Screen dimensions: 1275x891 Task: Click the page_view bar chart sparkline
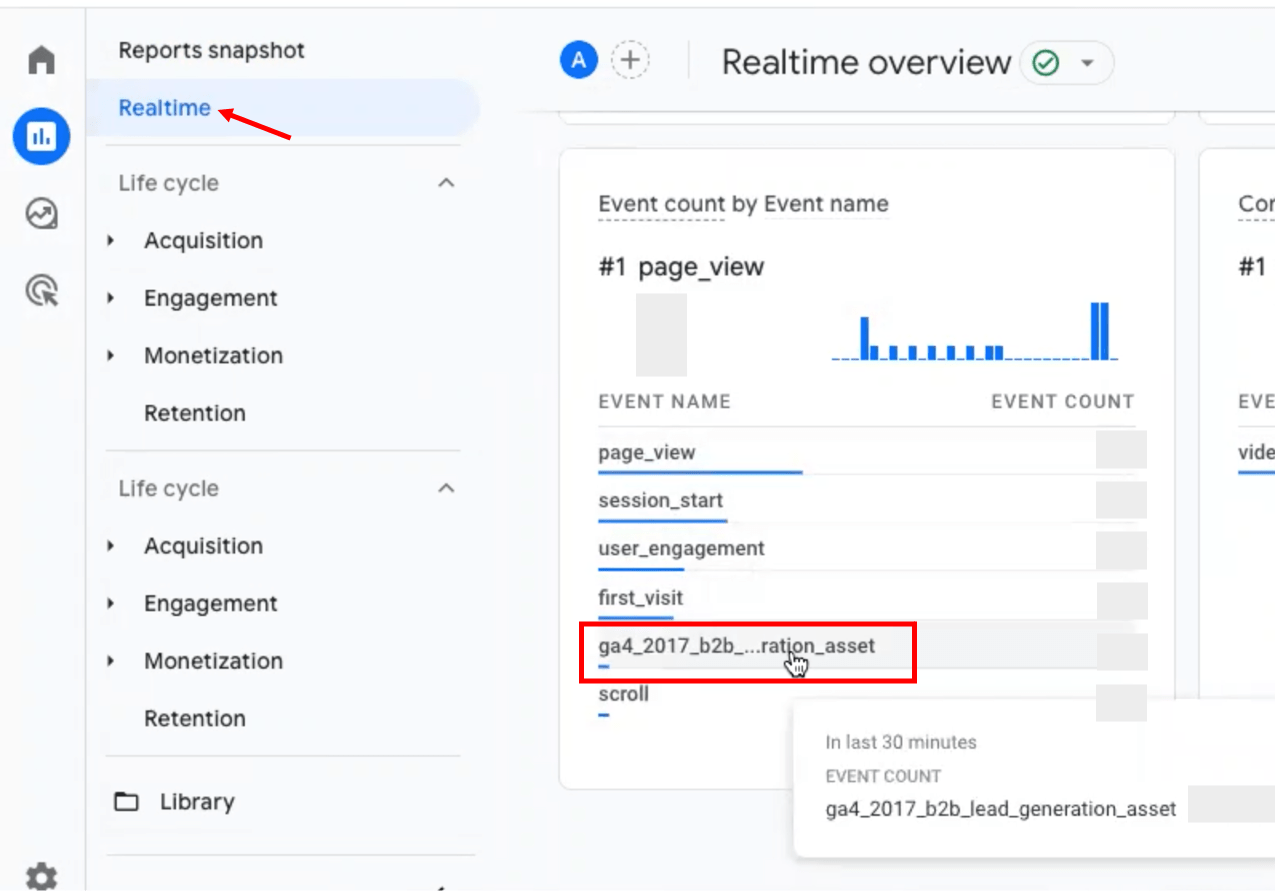(x=975, y=331)
